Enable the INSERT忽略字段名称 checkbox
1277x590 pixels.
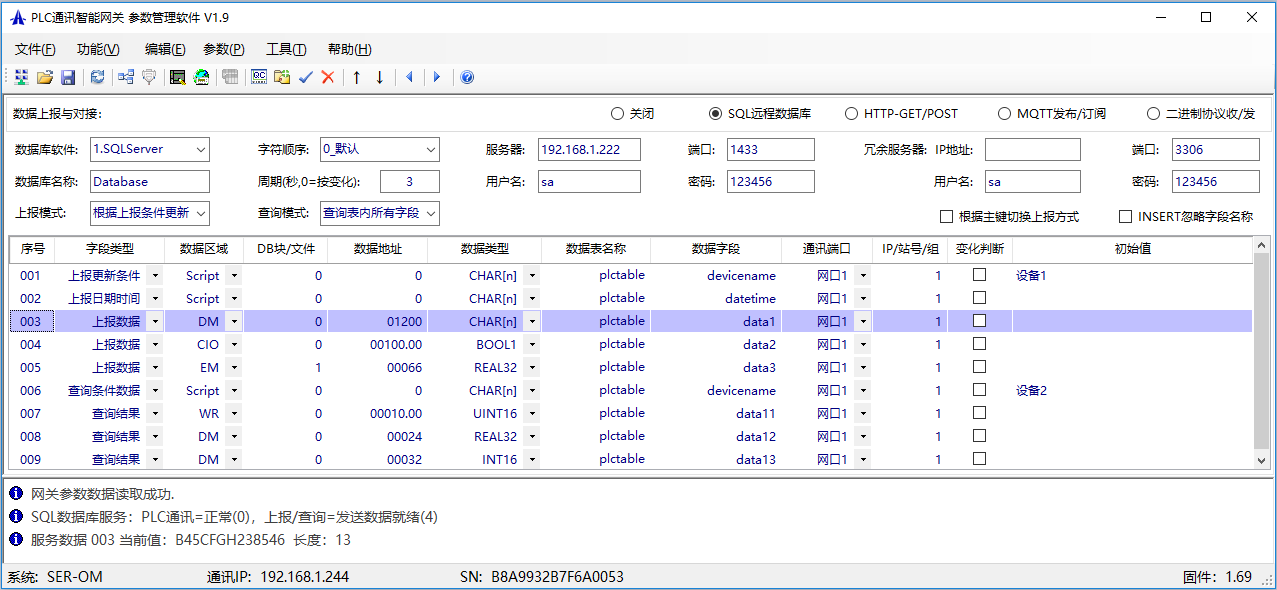(x=1125, y=216)
